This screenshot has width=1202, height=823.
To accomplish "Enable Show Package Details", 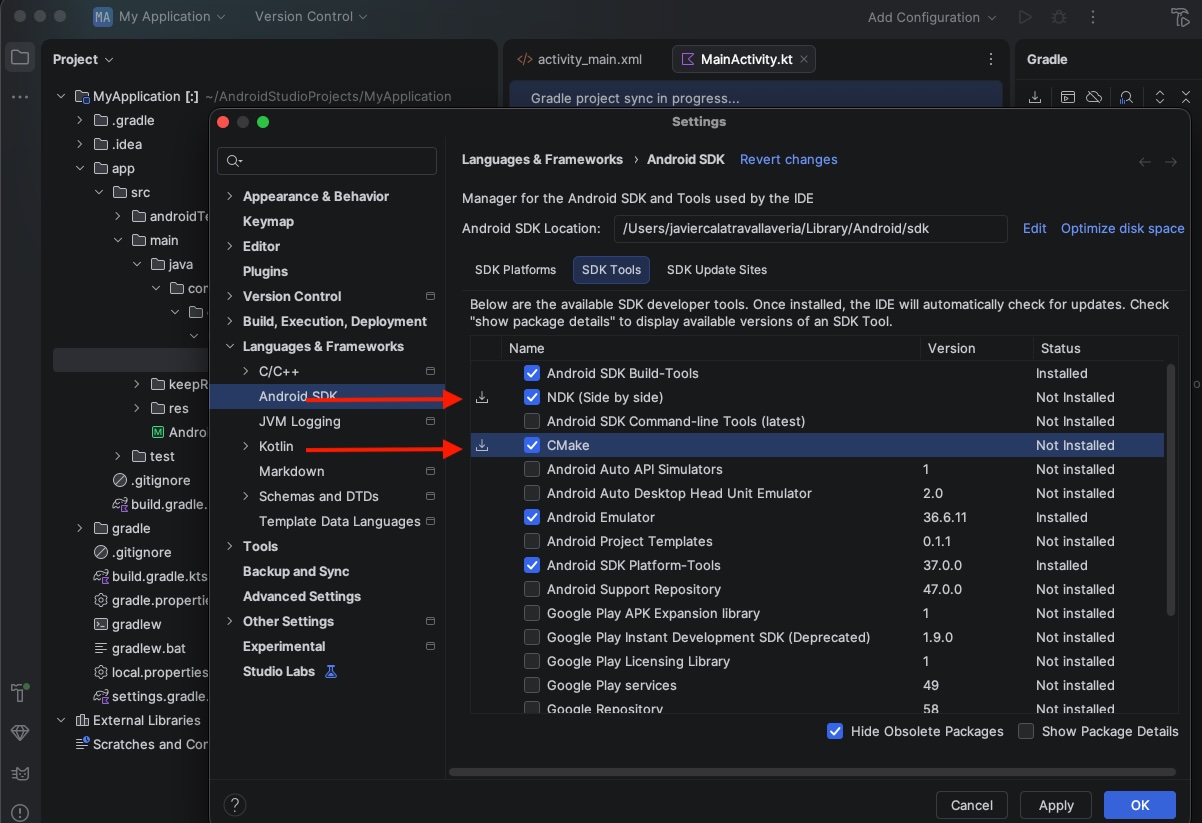I will click(1026, 731).
